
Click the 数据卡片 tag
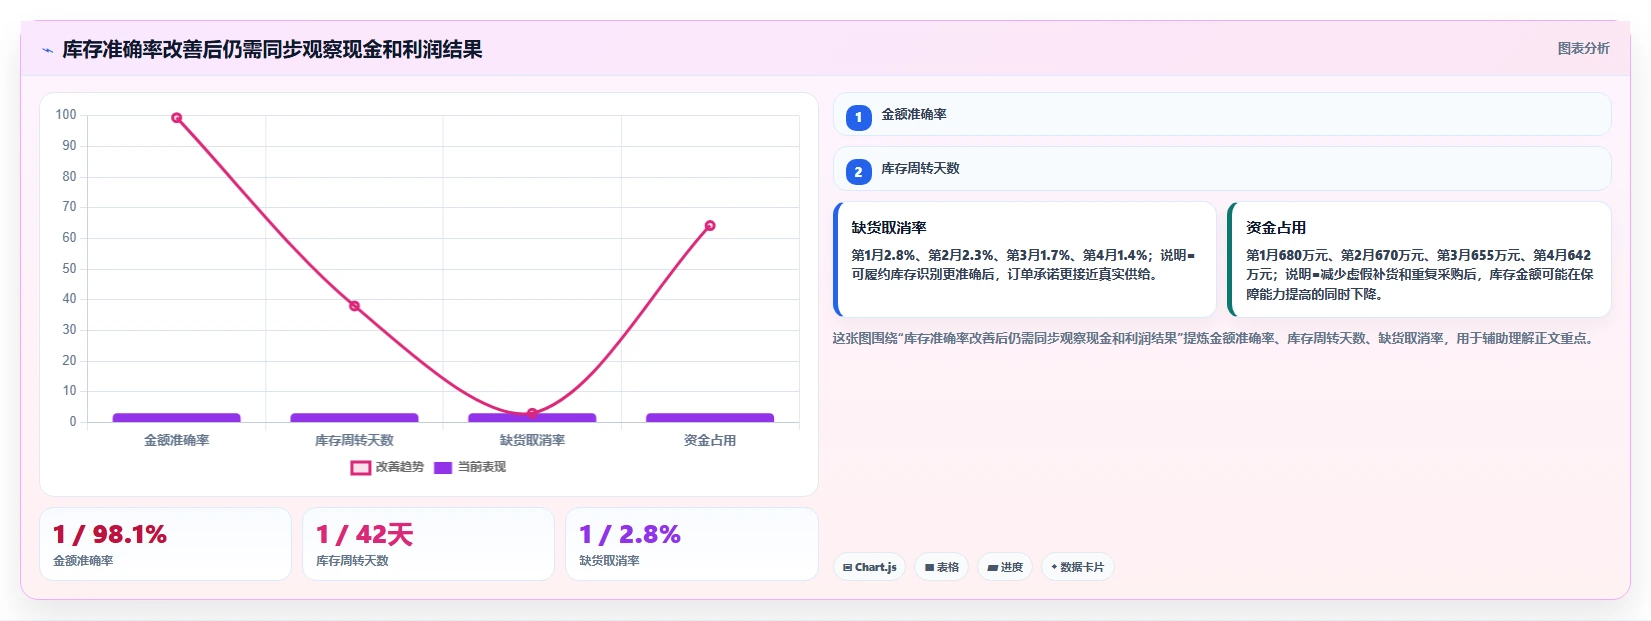coord(1078,567)
